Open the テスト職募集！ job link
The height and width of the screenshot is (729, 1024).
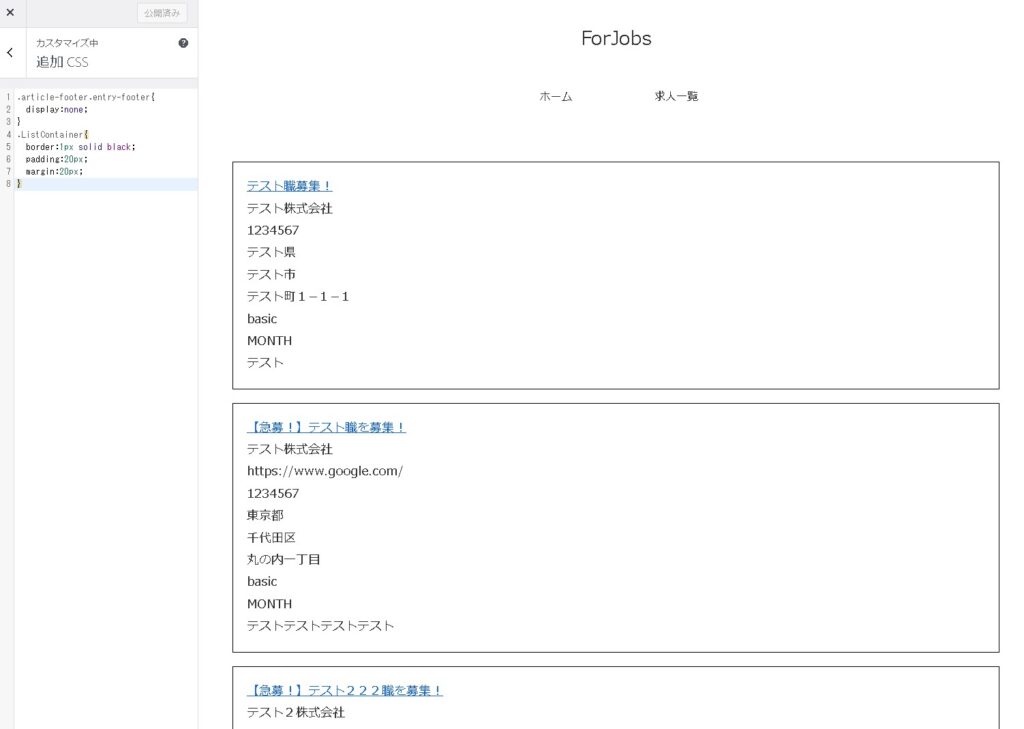[289, 186]
